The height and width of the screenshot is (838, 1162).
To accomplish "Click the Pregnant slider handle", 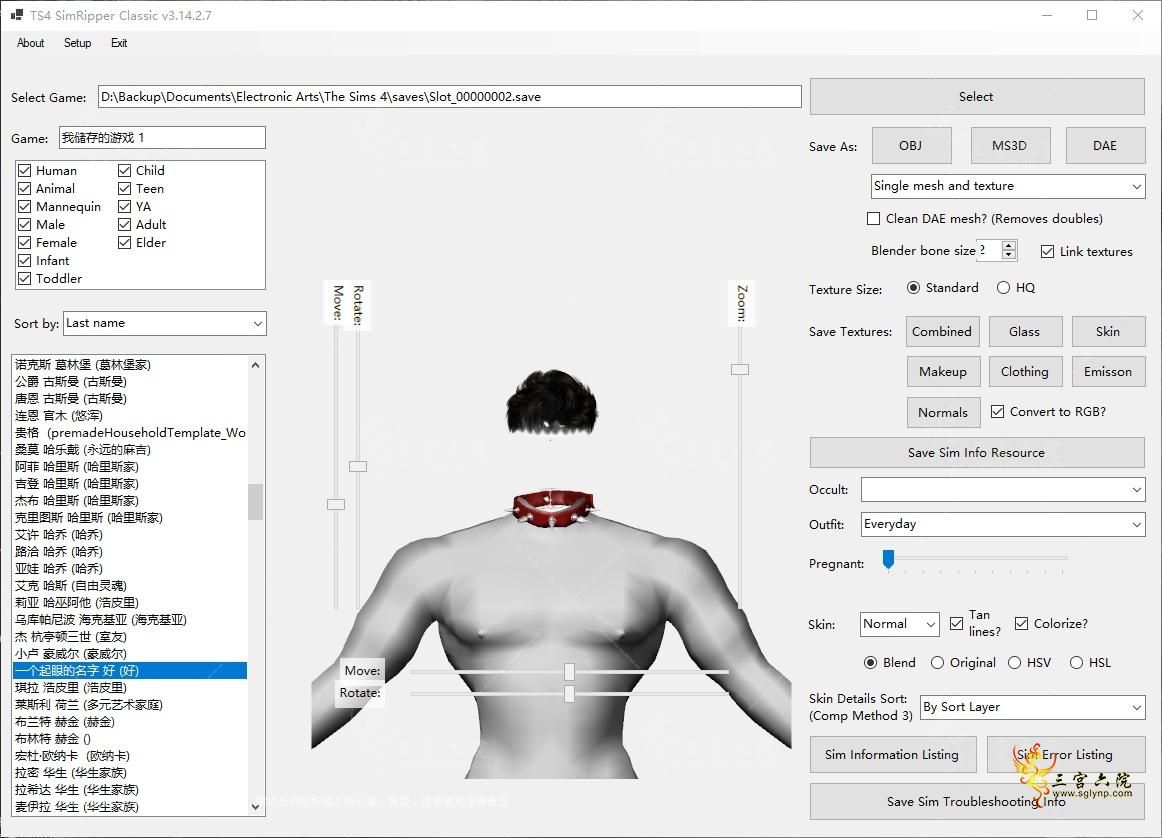I will click(x=888, y=559).
